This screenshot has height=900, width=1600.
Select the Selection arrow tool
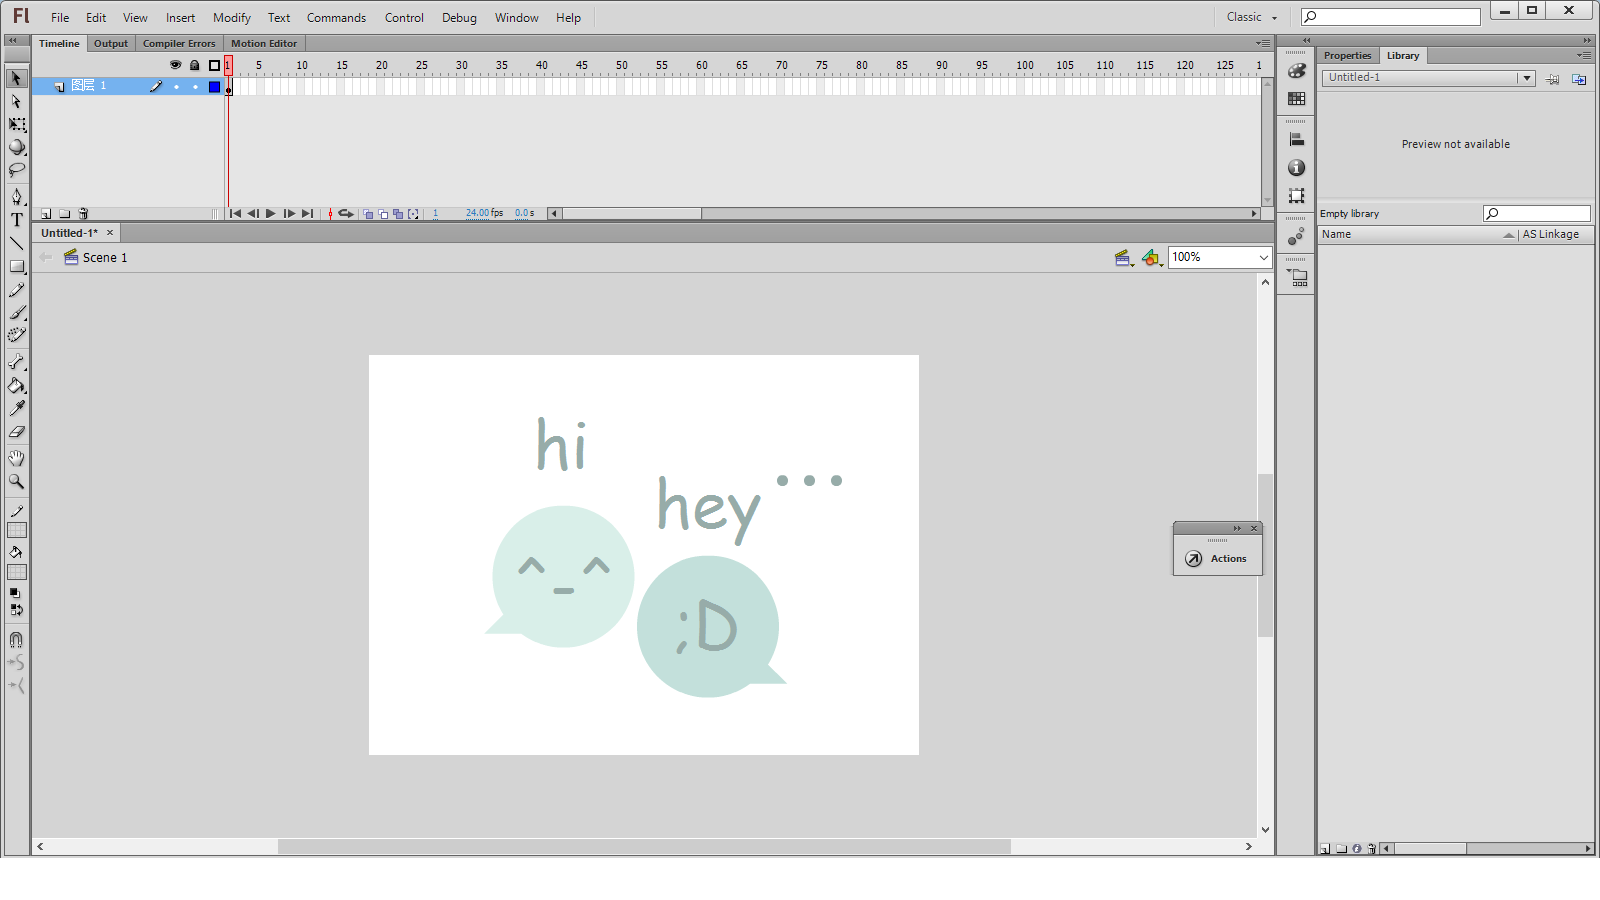point(16,78)
